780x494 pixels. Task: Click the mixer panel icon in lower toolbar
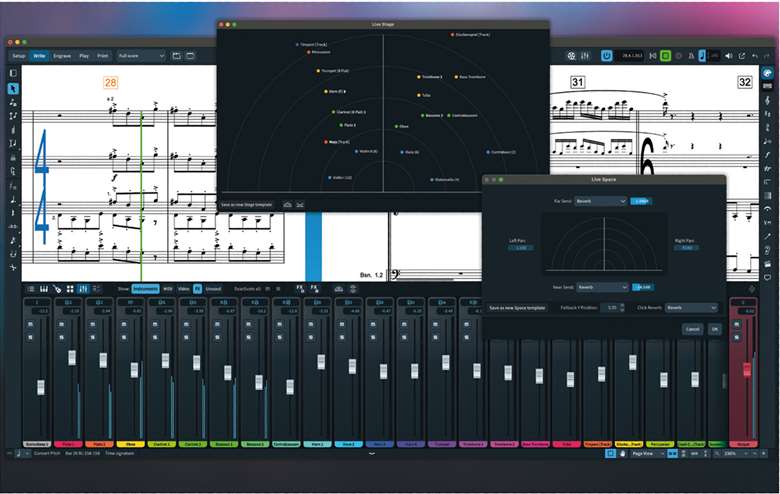[83, 288]
